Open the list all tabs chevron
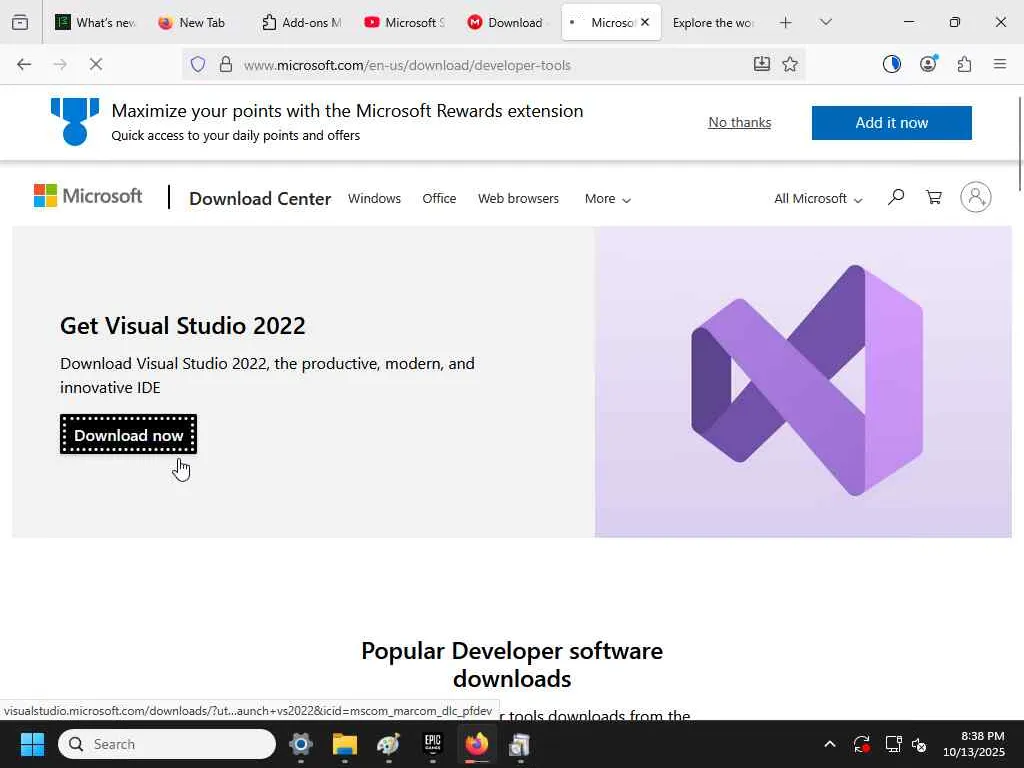This screenshot has width=1024, height=768. coord(825,22)
